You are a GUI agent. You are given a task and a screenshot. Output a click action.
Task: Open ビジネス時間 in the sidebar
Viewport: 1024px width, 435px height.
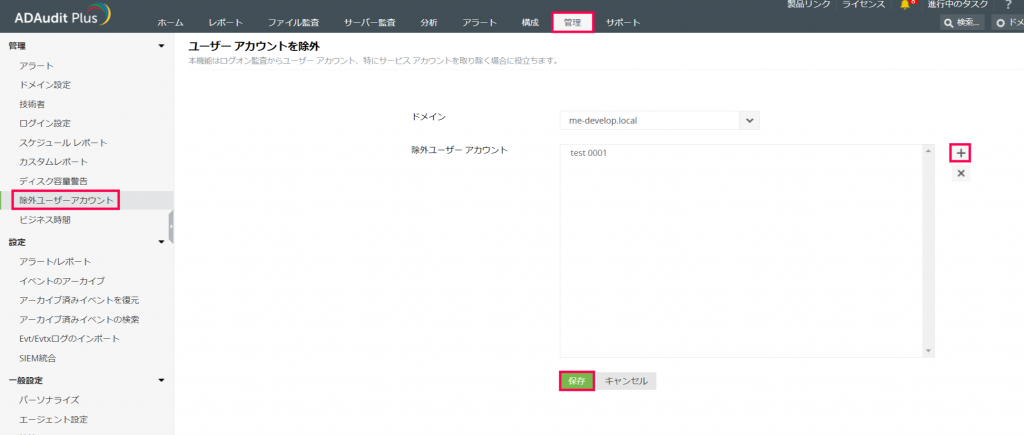coord(45,220)
